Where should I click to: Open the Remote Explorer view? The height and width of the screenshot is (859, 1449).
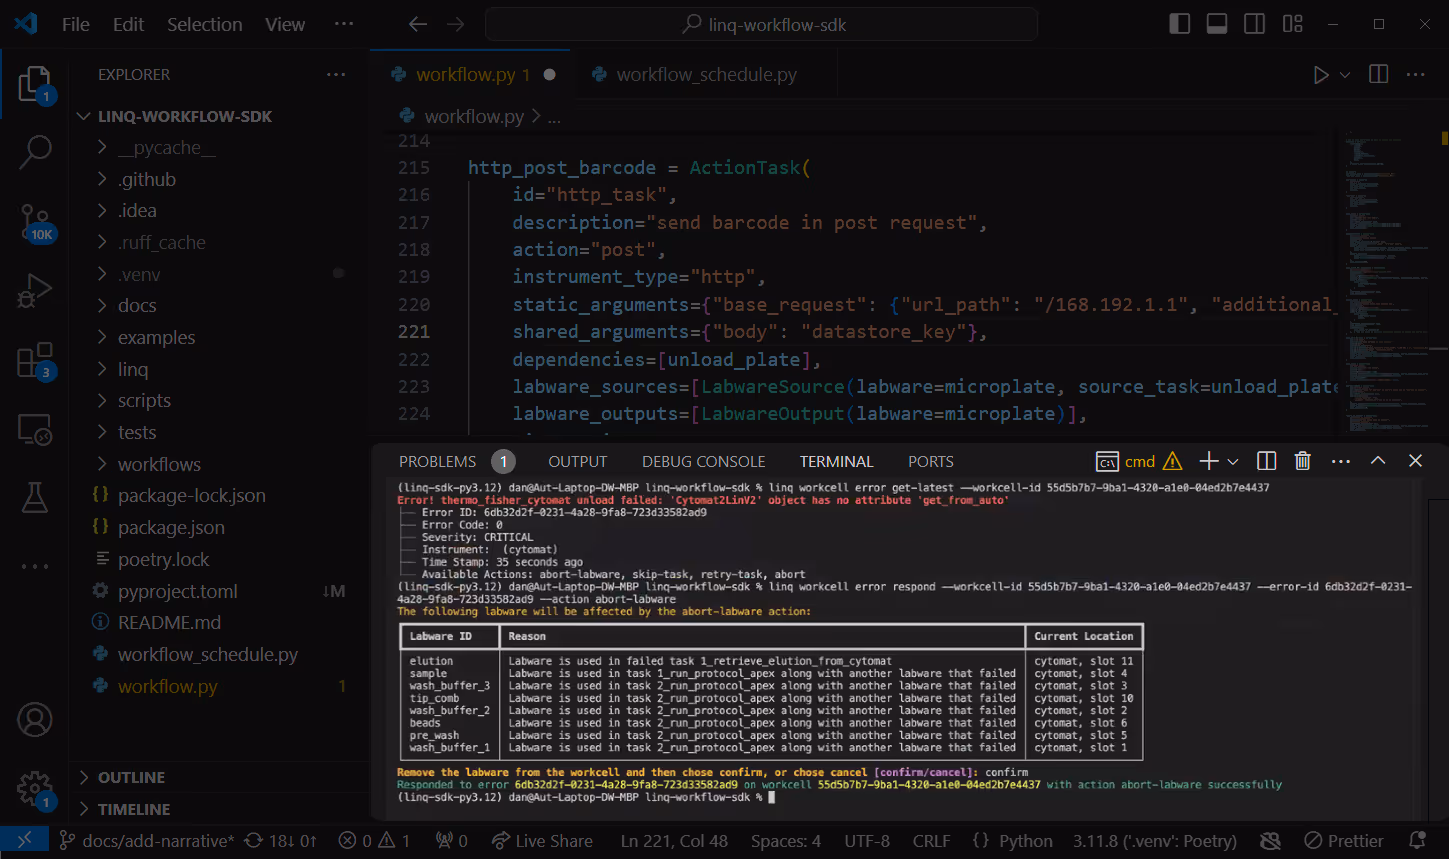pos(35,429)
